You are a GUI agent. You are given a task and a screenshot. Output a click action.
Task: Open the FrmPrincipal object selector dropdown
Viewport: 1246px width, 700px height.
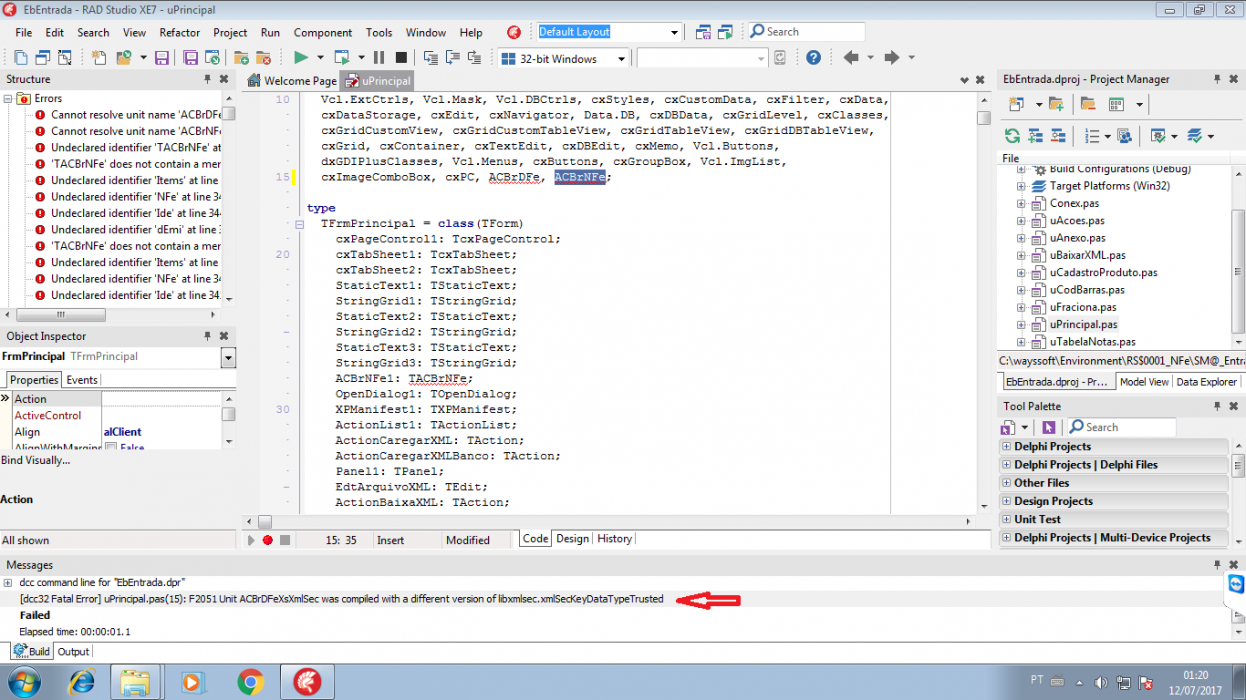pyautogui.click(x=228, y=357)
